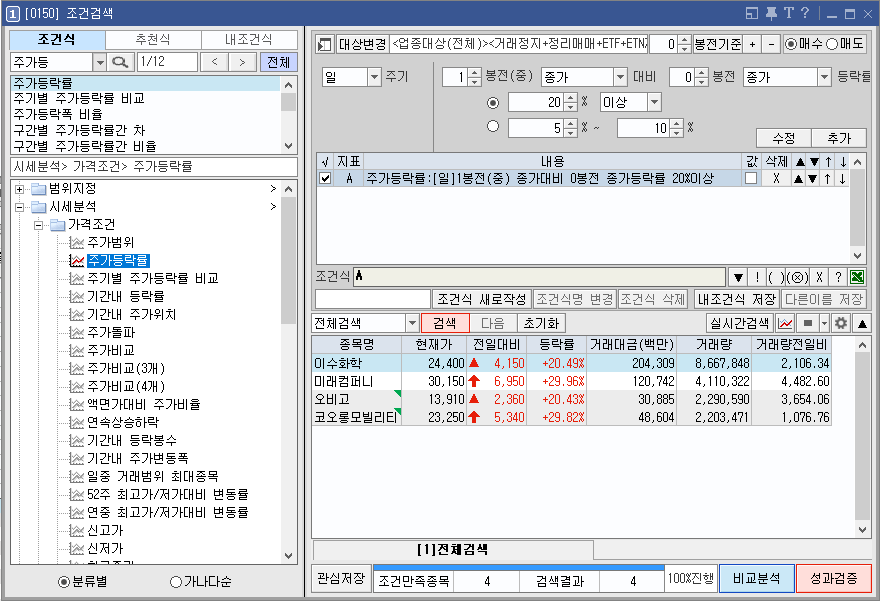The image size is (880, 601).
Task: Open 성과검증 button
Action: 833,578
